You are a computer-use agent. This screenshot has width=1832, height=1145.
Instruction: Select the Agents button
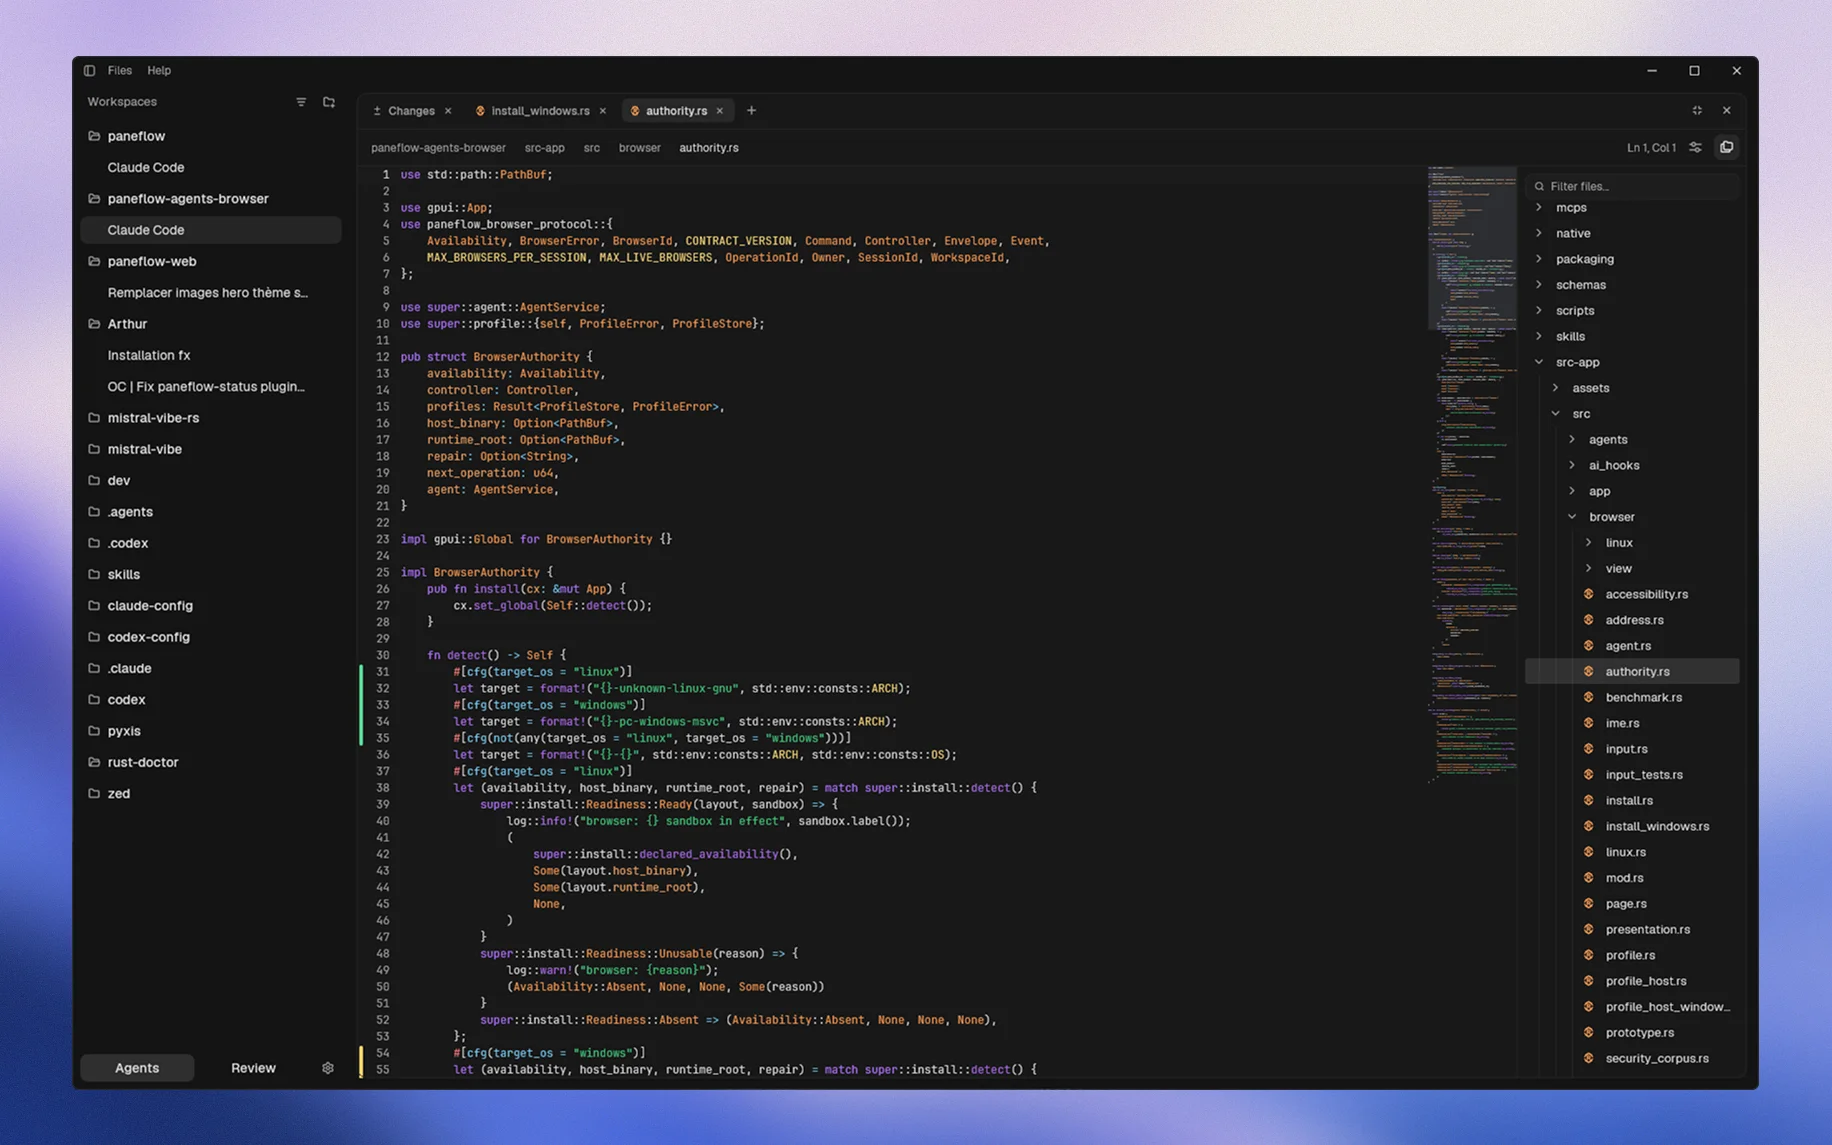[x=137, y=1068]
